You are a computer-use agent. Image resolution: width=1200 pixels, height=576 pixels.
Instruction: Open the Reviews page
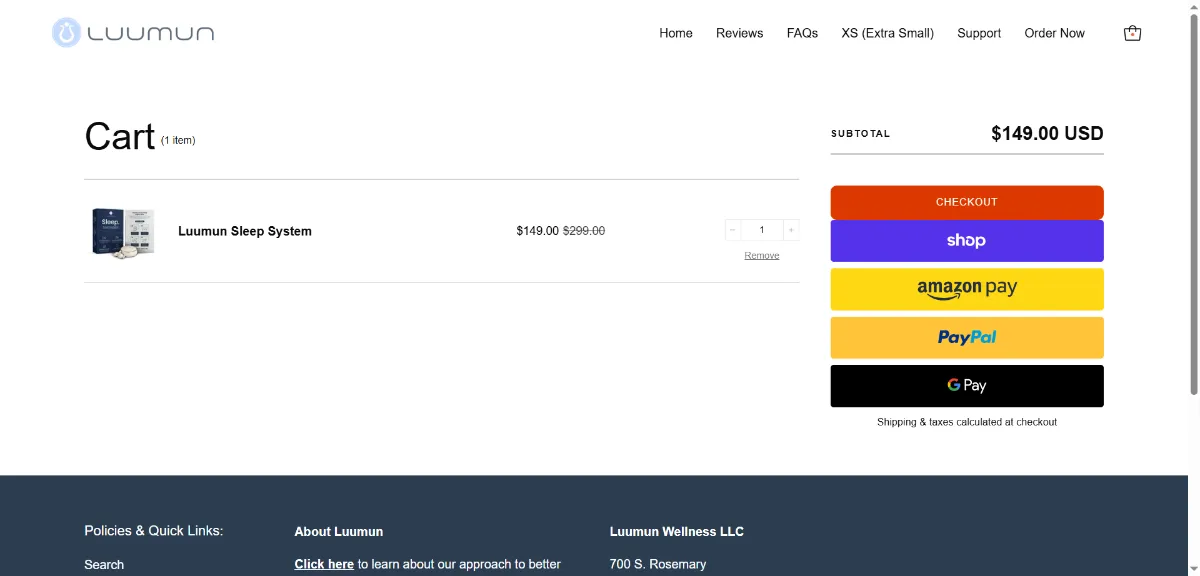[740, 33]
